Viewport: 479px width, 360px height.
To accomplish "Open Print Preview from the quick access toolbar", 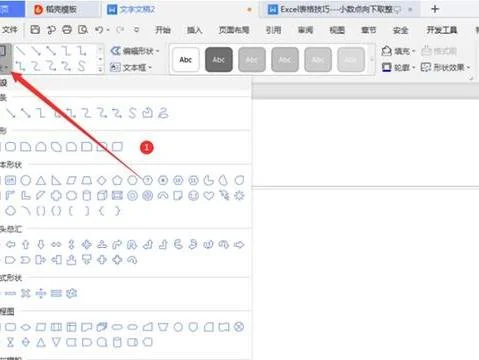I will pyautogui.click(x=83, y=30).
